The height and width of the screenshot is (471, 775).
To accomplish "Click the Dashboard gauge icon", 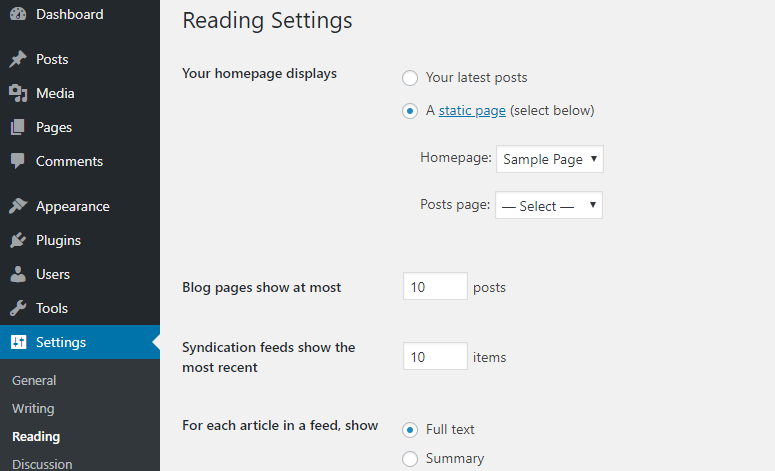I will point(18,14).
